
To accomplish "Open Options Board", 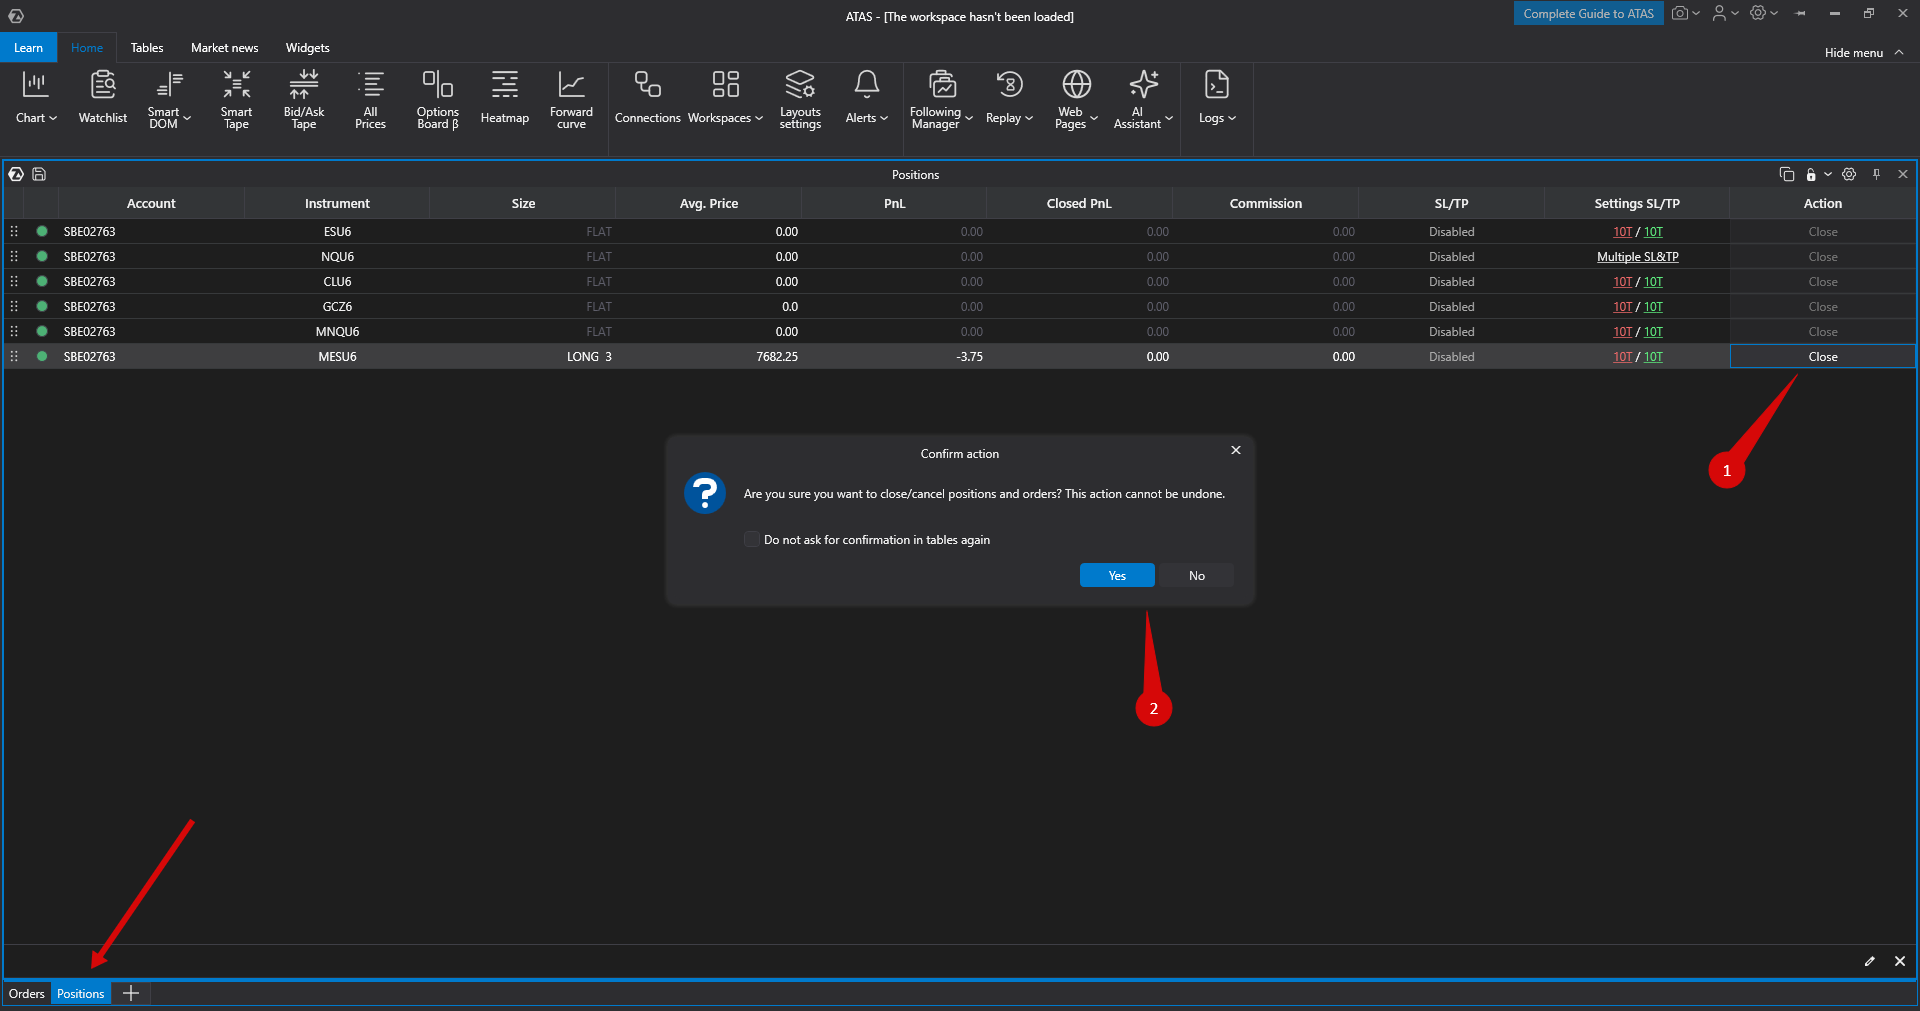I will 438,100.
